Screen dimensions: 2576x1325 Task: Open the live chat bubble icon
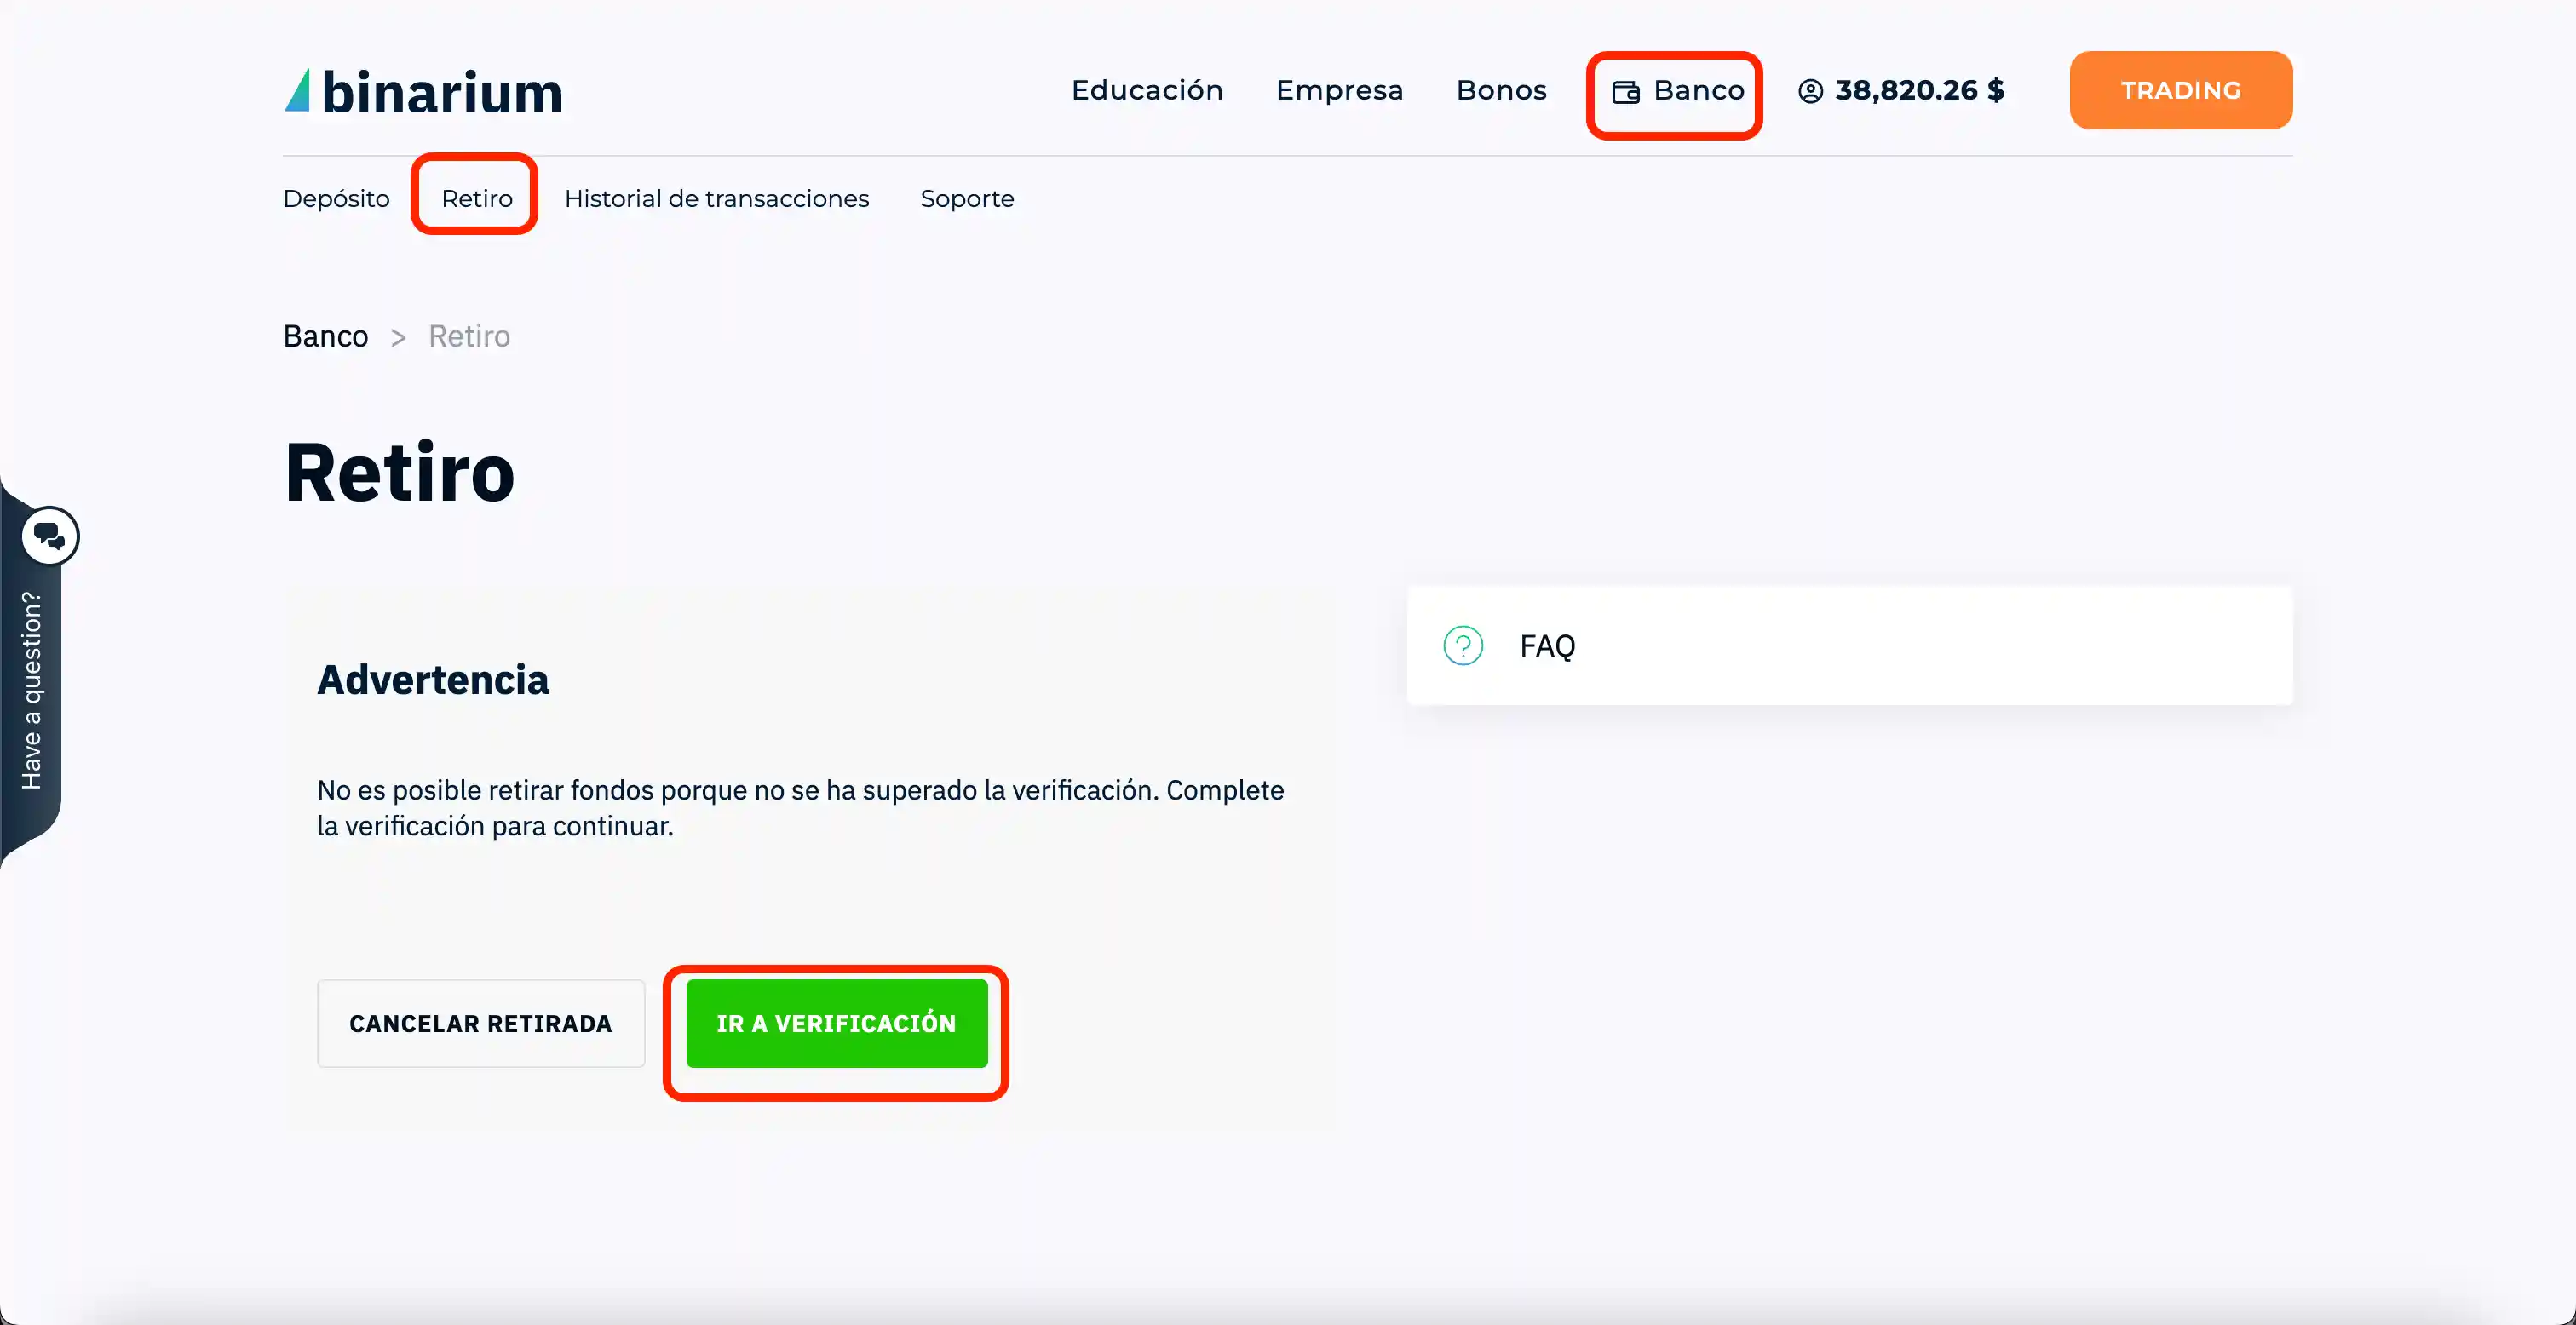(x=50, y=536)
